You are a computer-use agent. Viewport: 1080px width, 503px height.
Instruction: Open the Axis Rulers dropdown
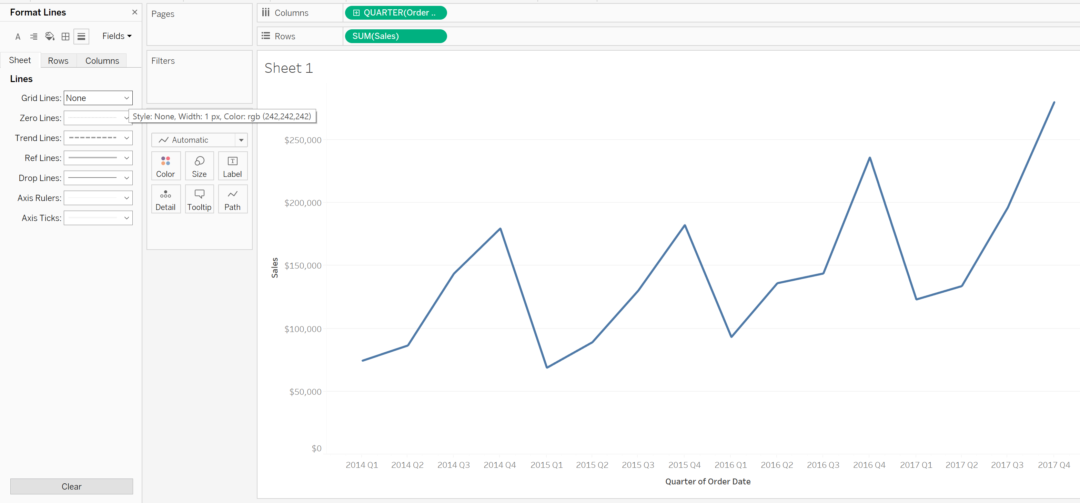[x=98, y=198]
